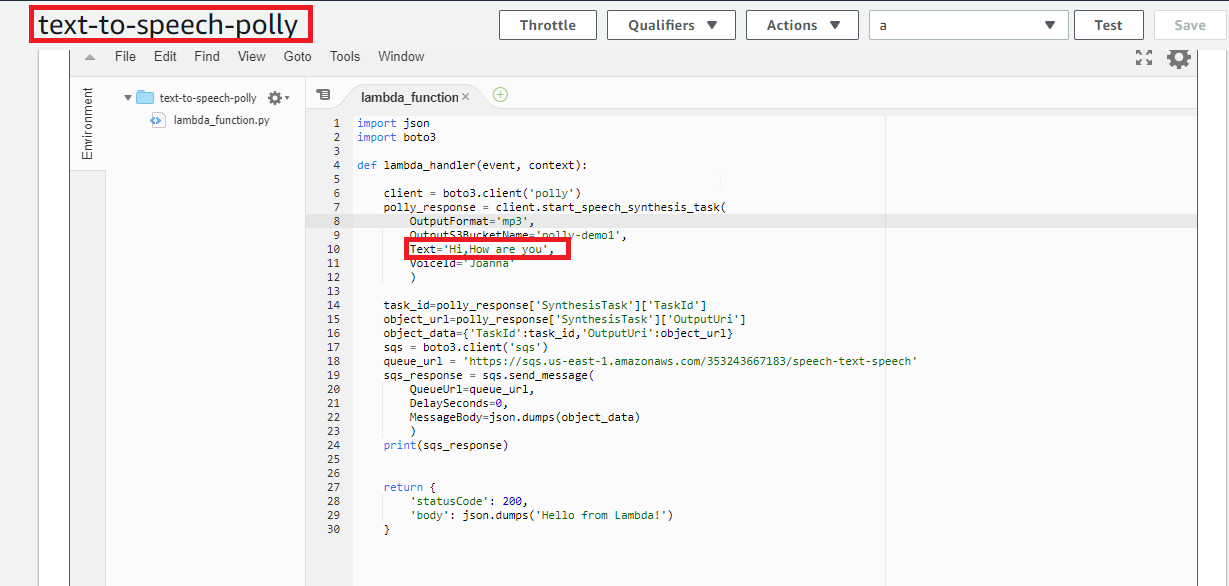Click the 'sqs_response = sqs.send_message(' line
The image size is (1229, 586).
488,375
